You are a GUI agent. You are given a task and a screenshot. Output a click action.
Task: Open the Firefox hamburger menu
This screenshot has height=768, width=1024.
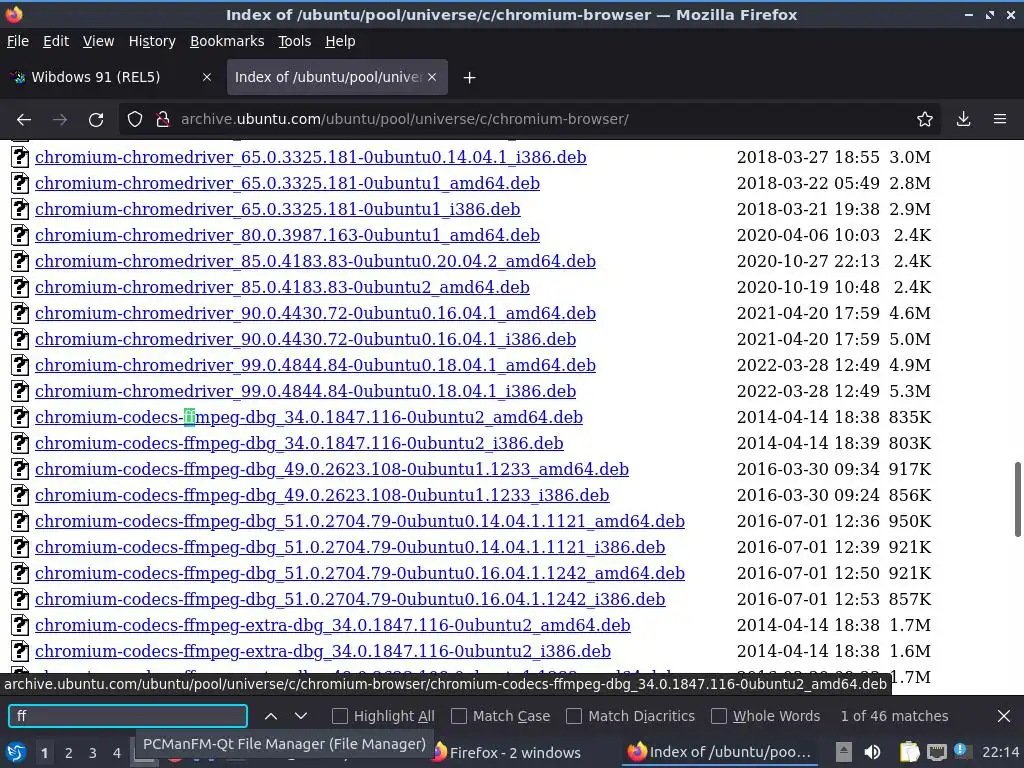[x=1000, y=120]
